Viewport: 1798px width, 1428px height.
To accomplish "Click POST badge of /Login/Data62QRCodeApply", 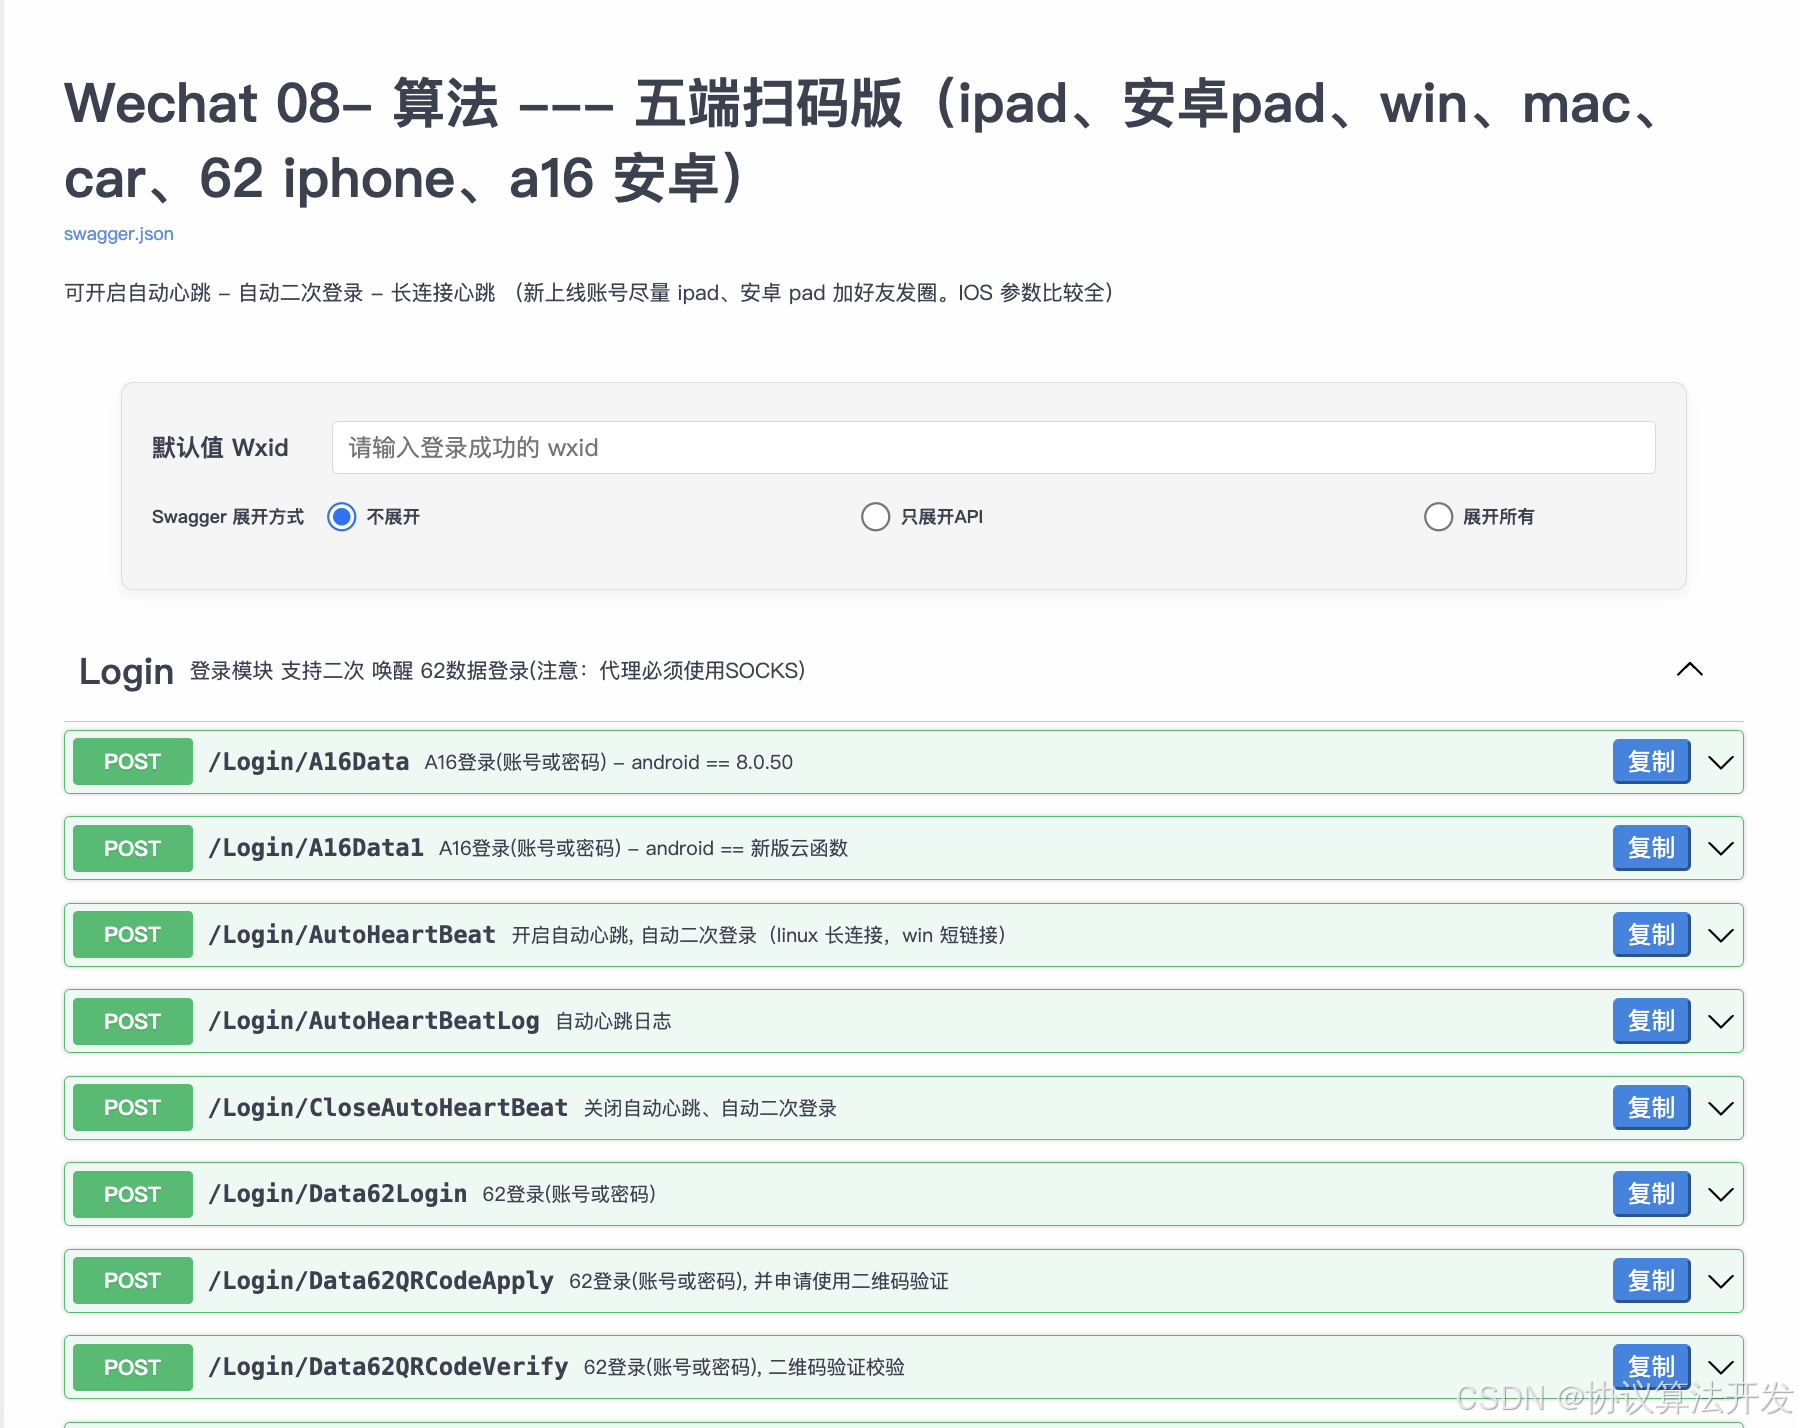I will pyautogui.click(x=132, y=1281).
